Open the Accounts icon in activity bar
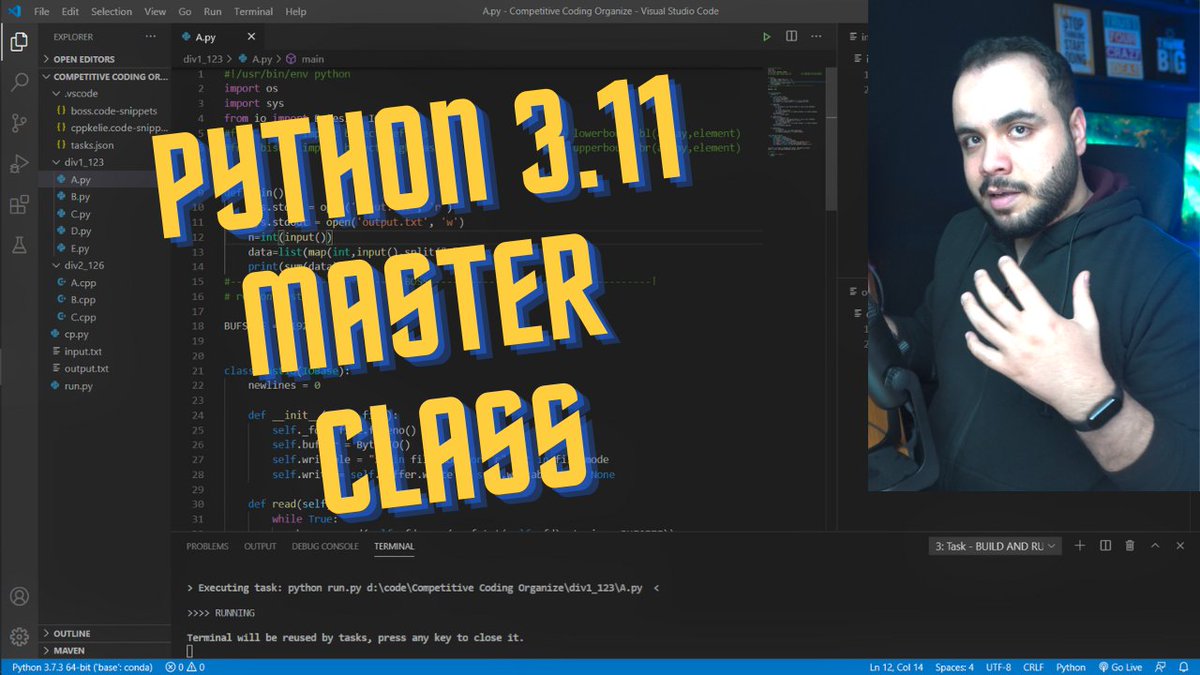1200x675 pixels. 19,597
